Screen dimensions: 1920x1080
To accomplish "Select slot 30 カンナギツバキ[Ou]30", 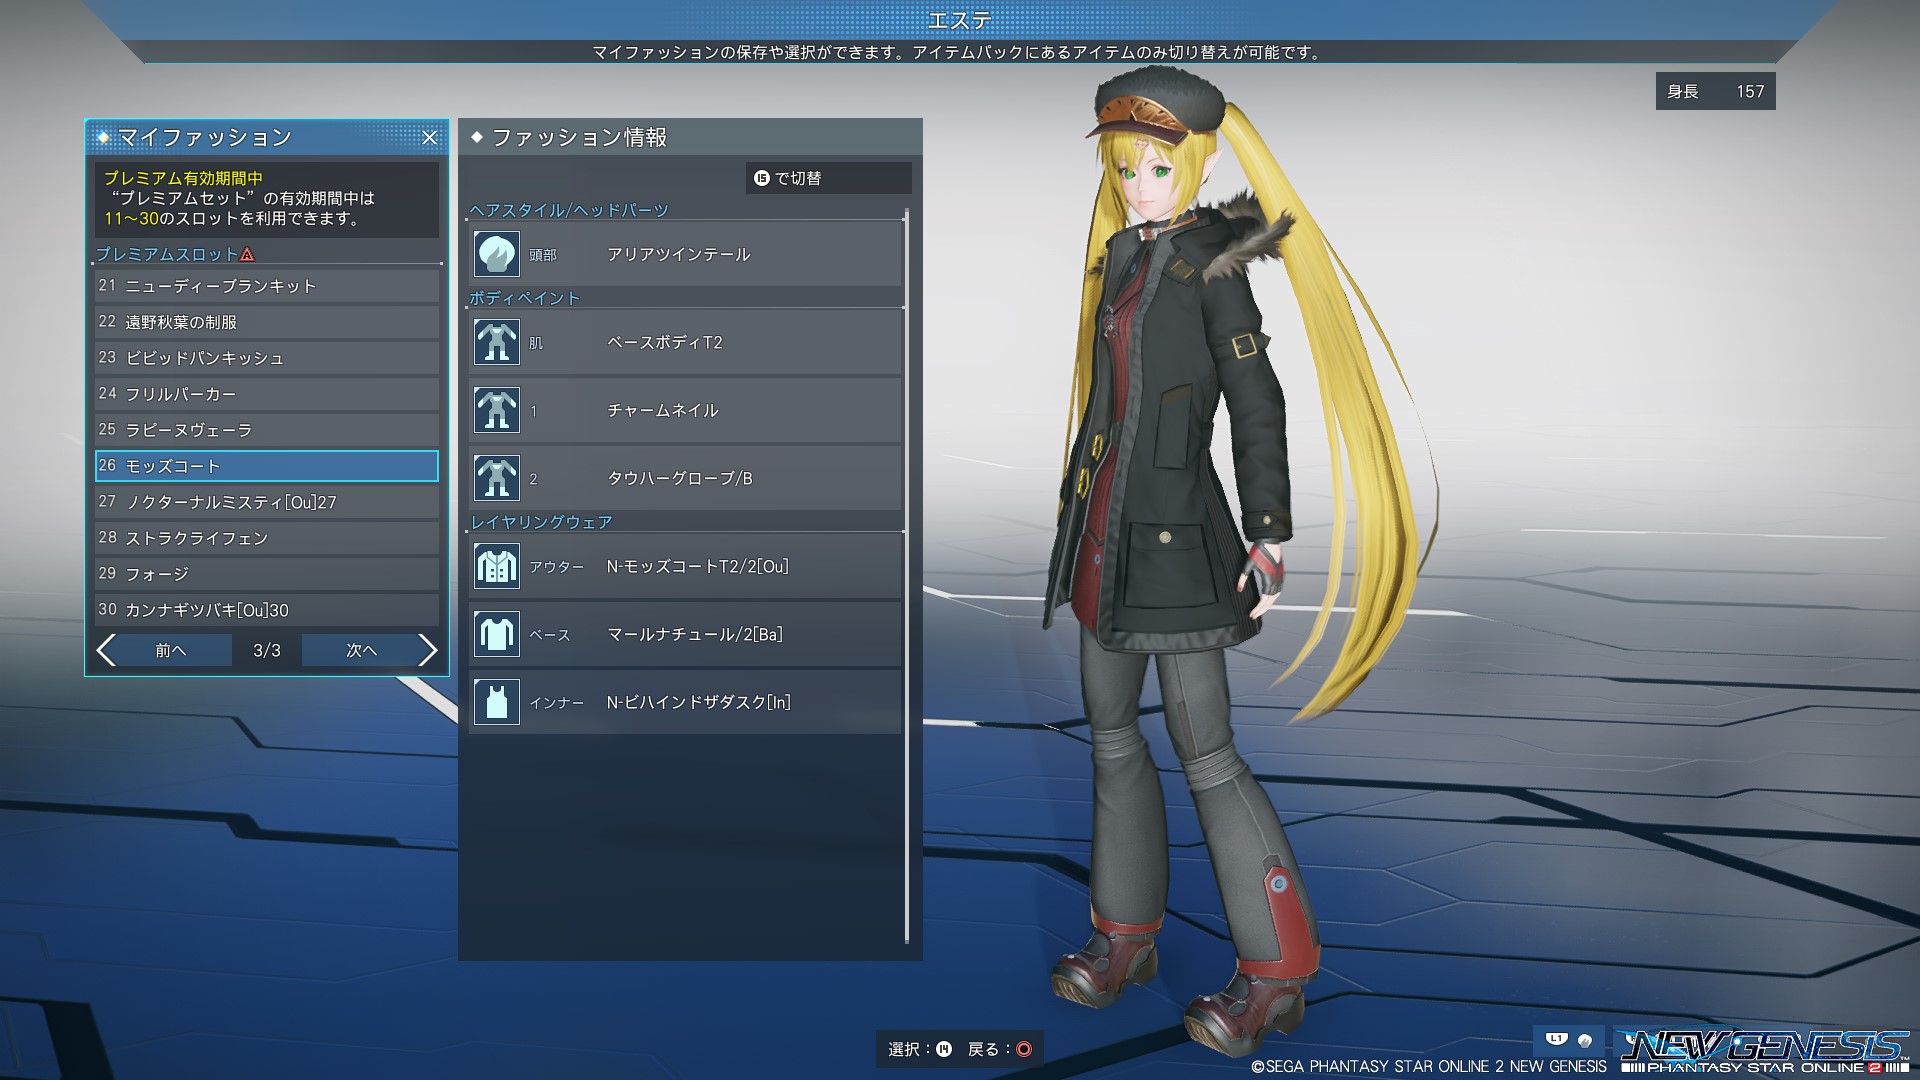I will (x=267, y=610).
